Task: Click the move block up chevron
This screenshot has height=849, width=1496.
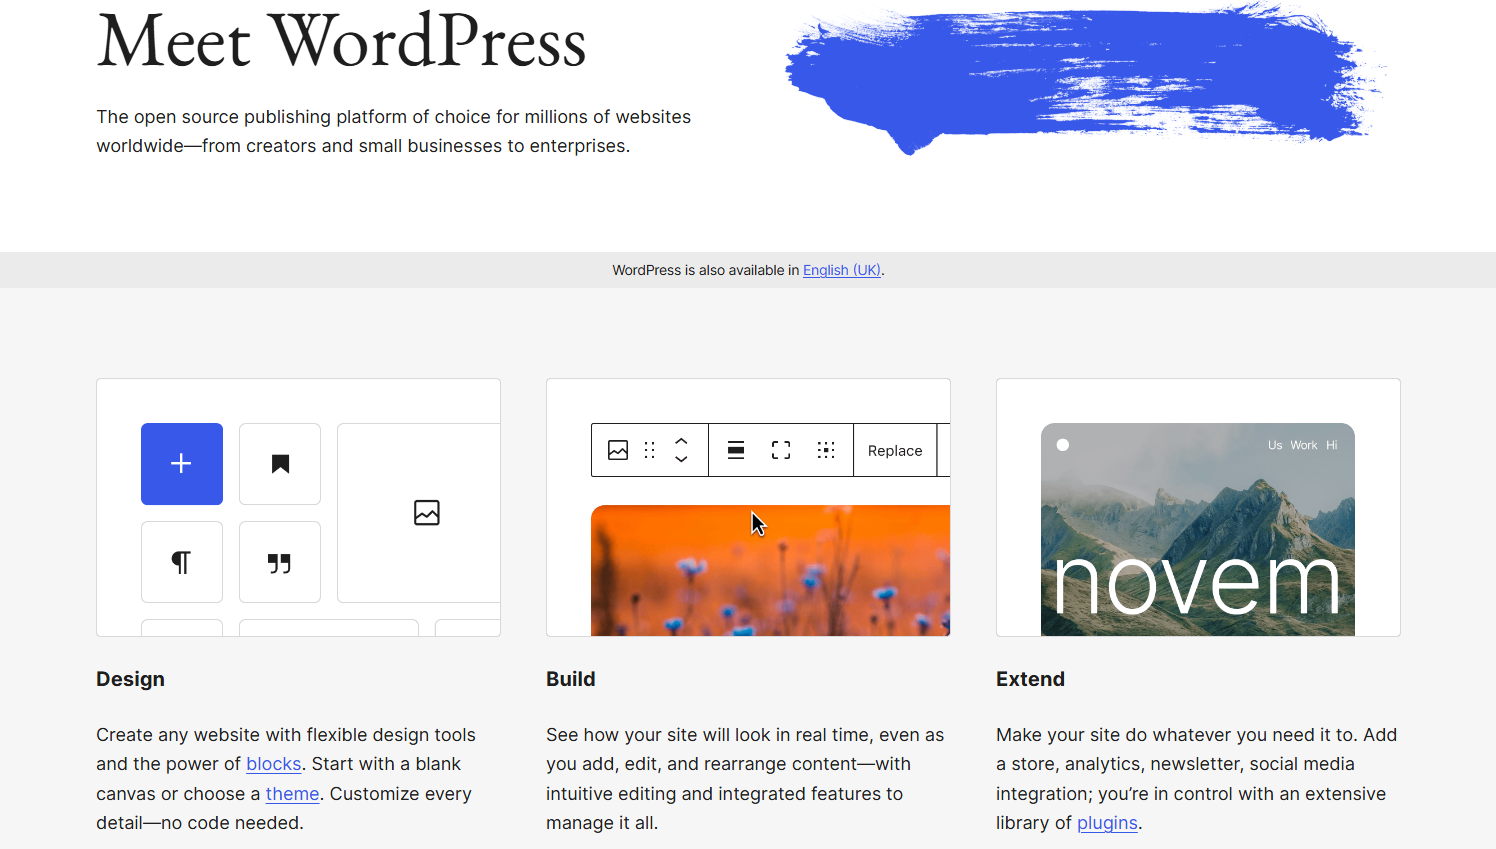Action: (680, 443)
